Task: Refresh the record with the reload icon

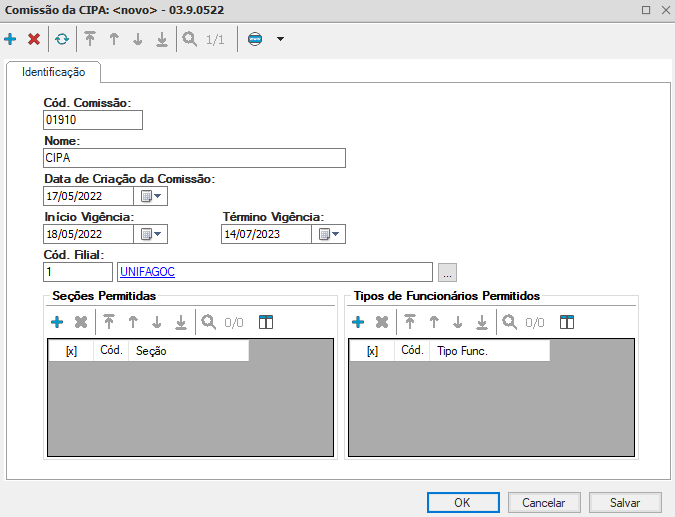Action: (x=62, y=39)
